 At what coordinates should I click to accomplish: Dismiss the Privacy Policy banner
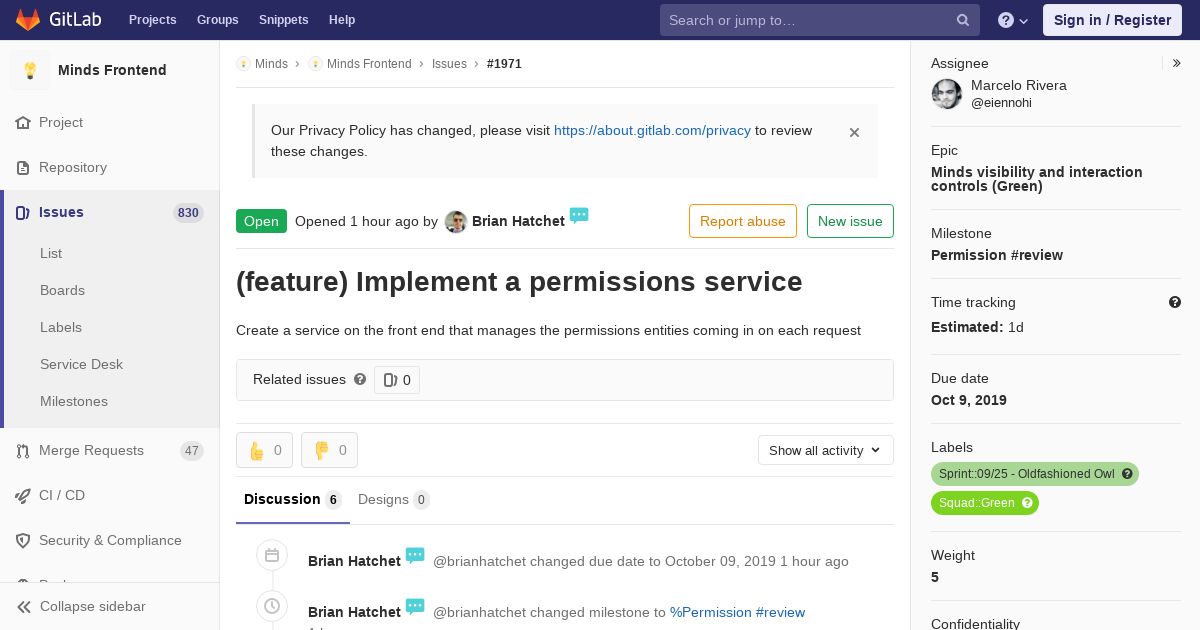(x=854, y=132)
